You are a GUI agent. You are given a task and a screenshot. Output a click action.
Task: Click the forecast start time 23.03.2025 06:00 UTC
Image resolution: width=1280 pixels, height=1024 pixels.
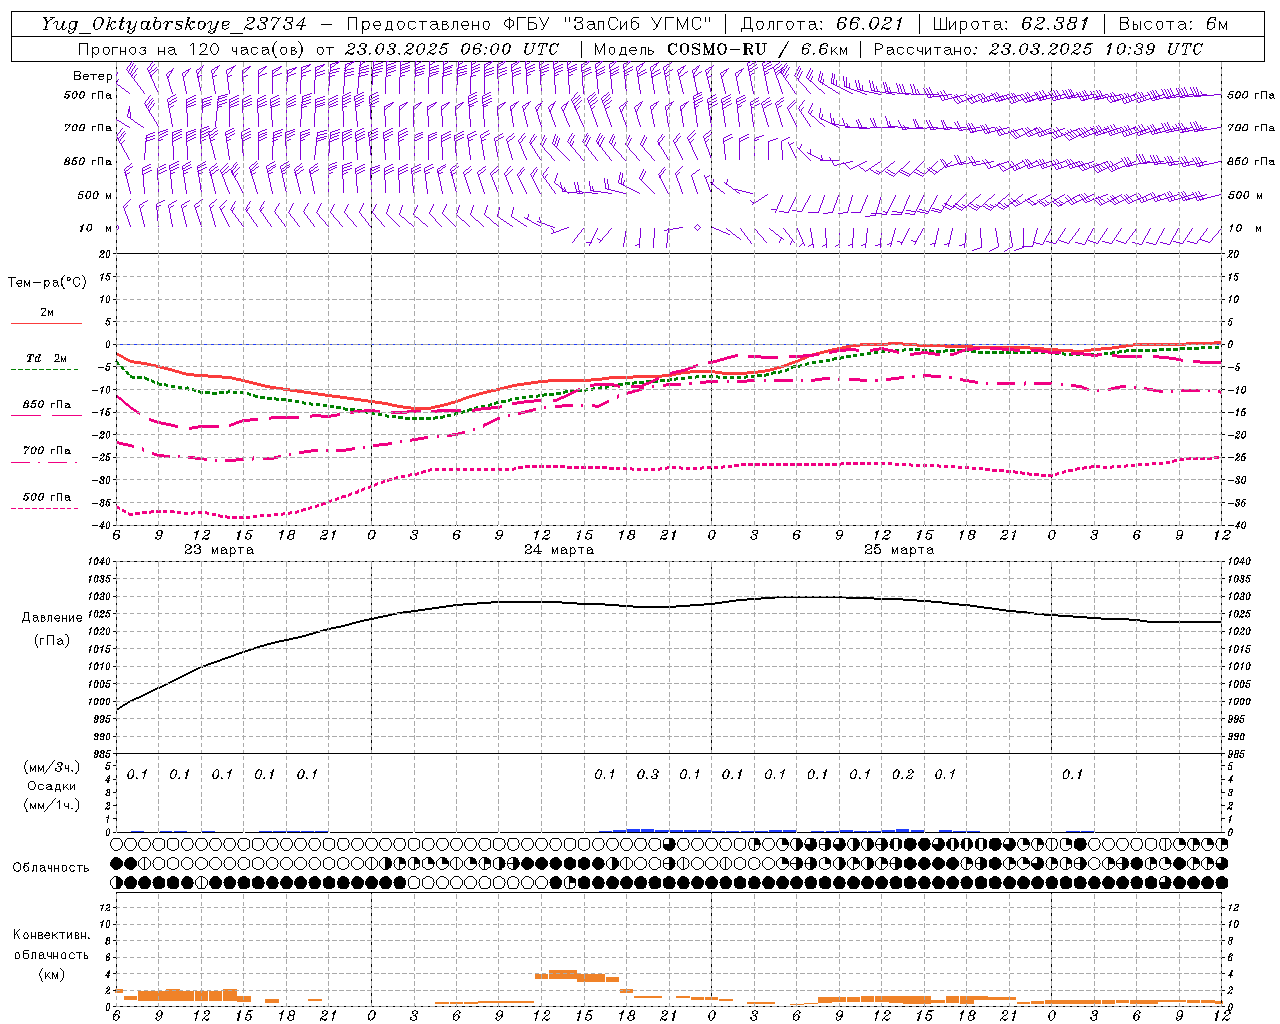[451, 49]
